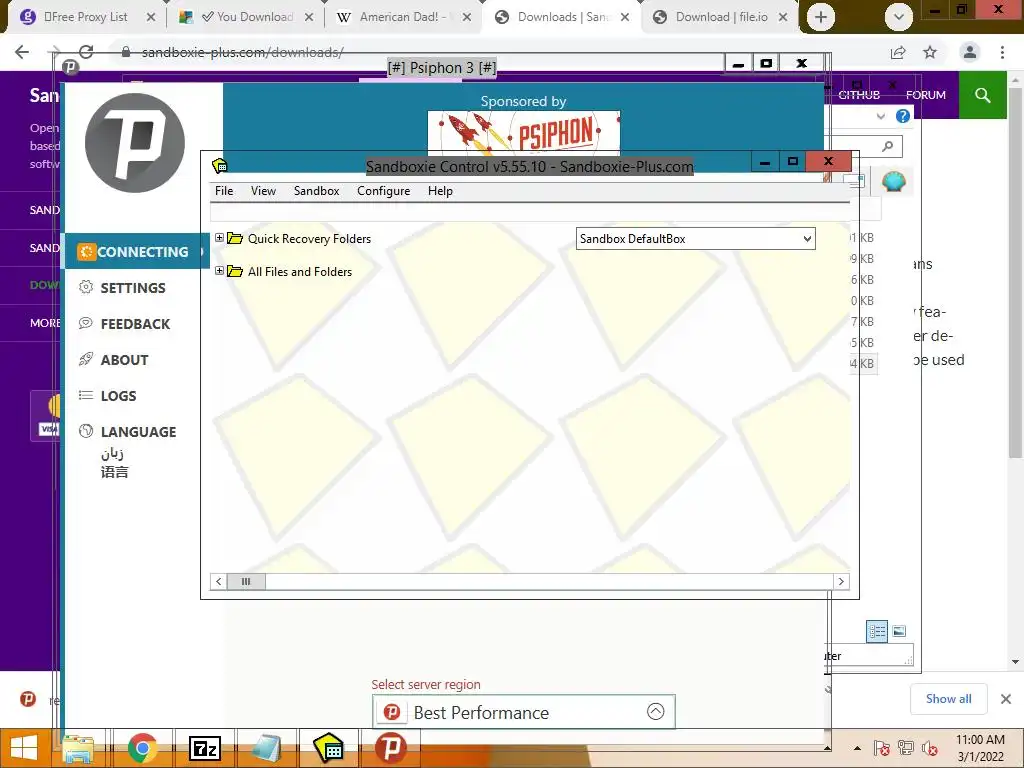Open the Help menu in Sandboxie Control
Viewport: 1024px width, 768px height.
coord(440,191)
